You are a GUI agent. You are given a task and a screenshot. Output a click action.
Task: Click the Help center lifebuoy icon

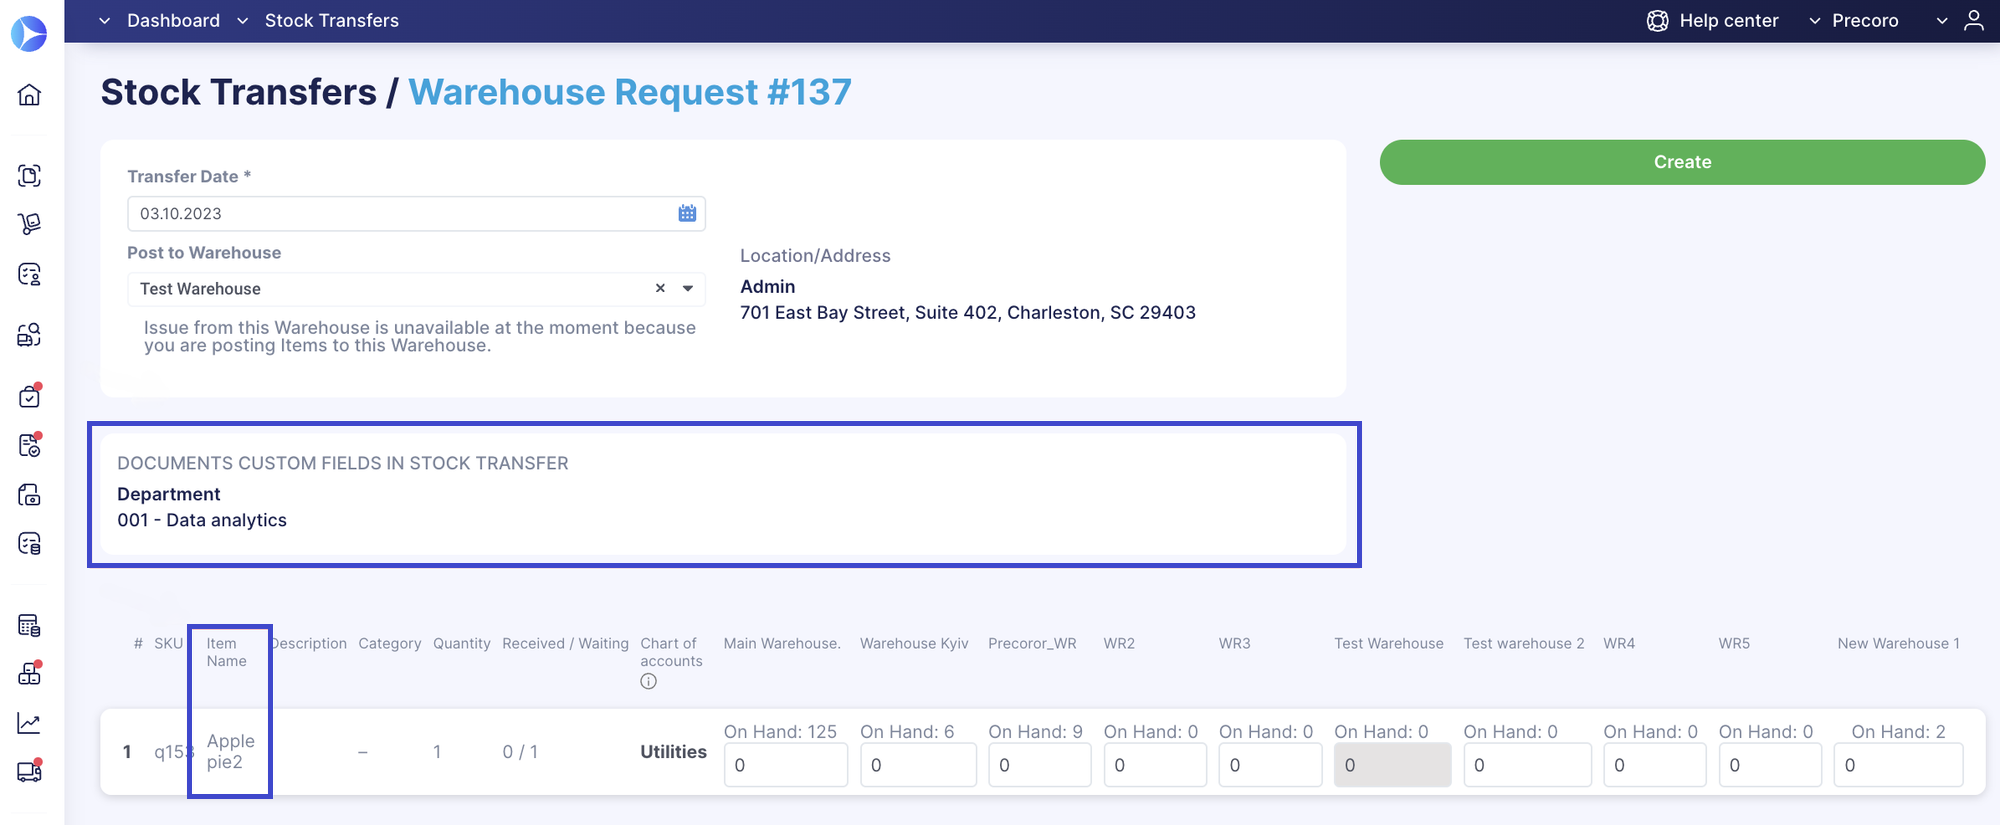(x=1657, y=21)
